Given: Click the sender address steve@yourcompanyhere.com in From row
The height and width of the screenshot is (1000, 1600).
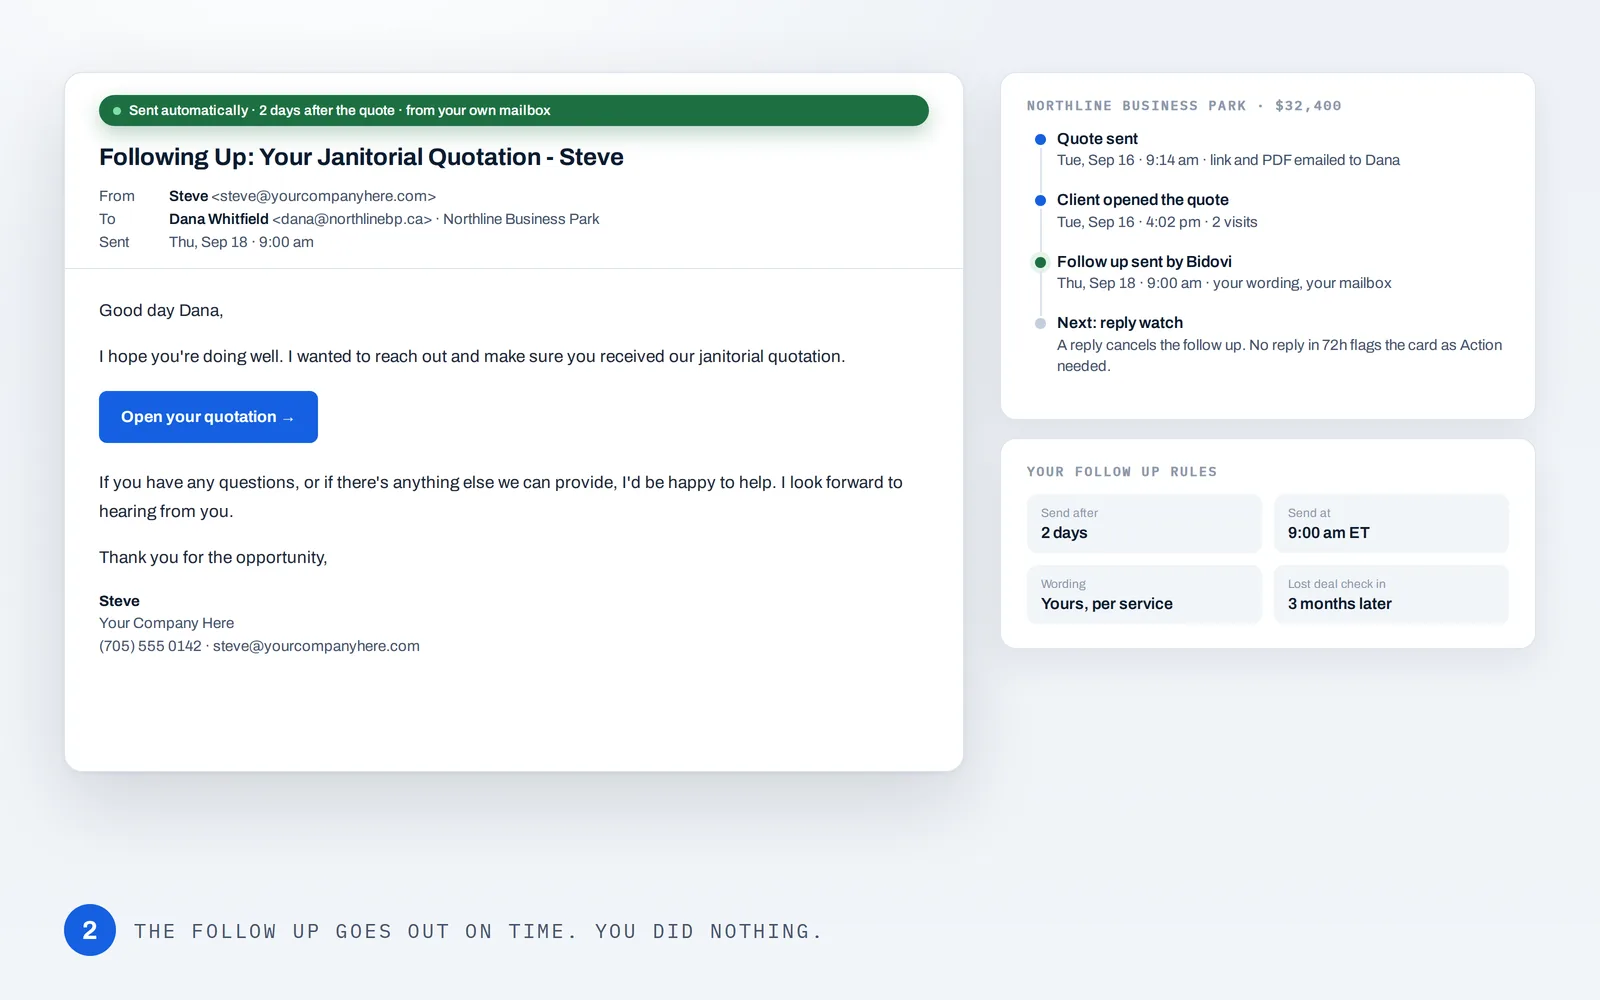Looking at the screenshot, I should pos(324,196).
